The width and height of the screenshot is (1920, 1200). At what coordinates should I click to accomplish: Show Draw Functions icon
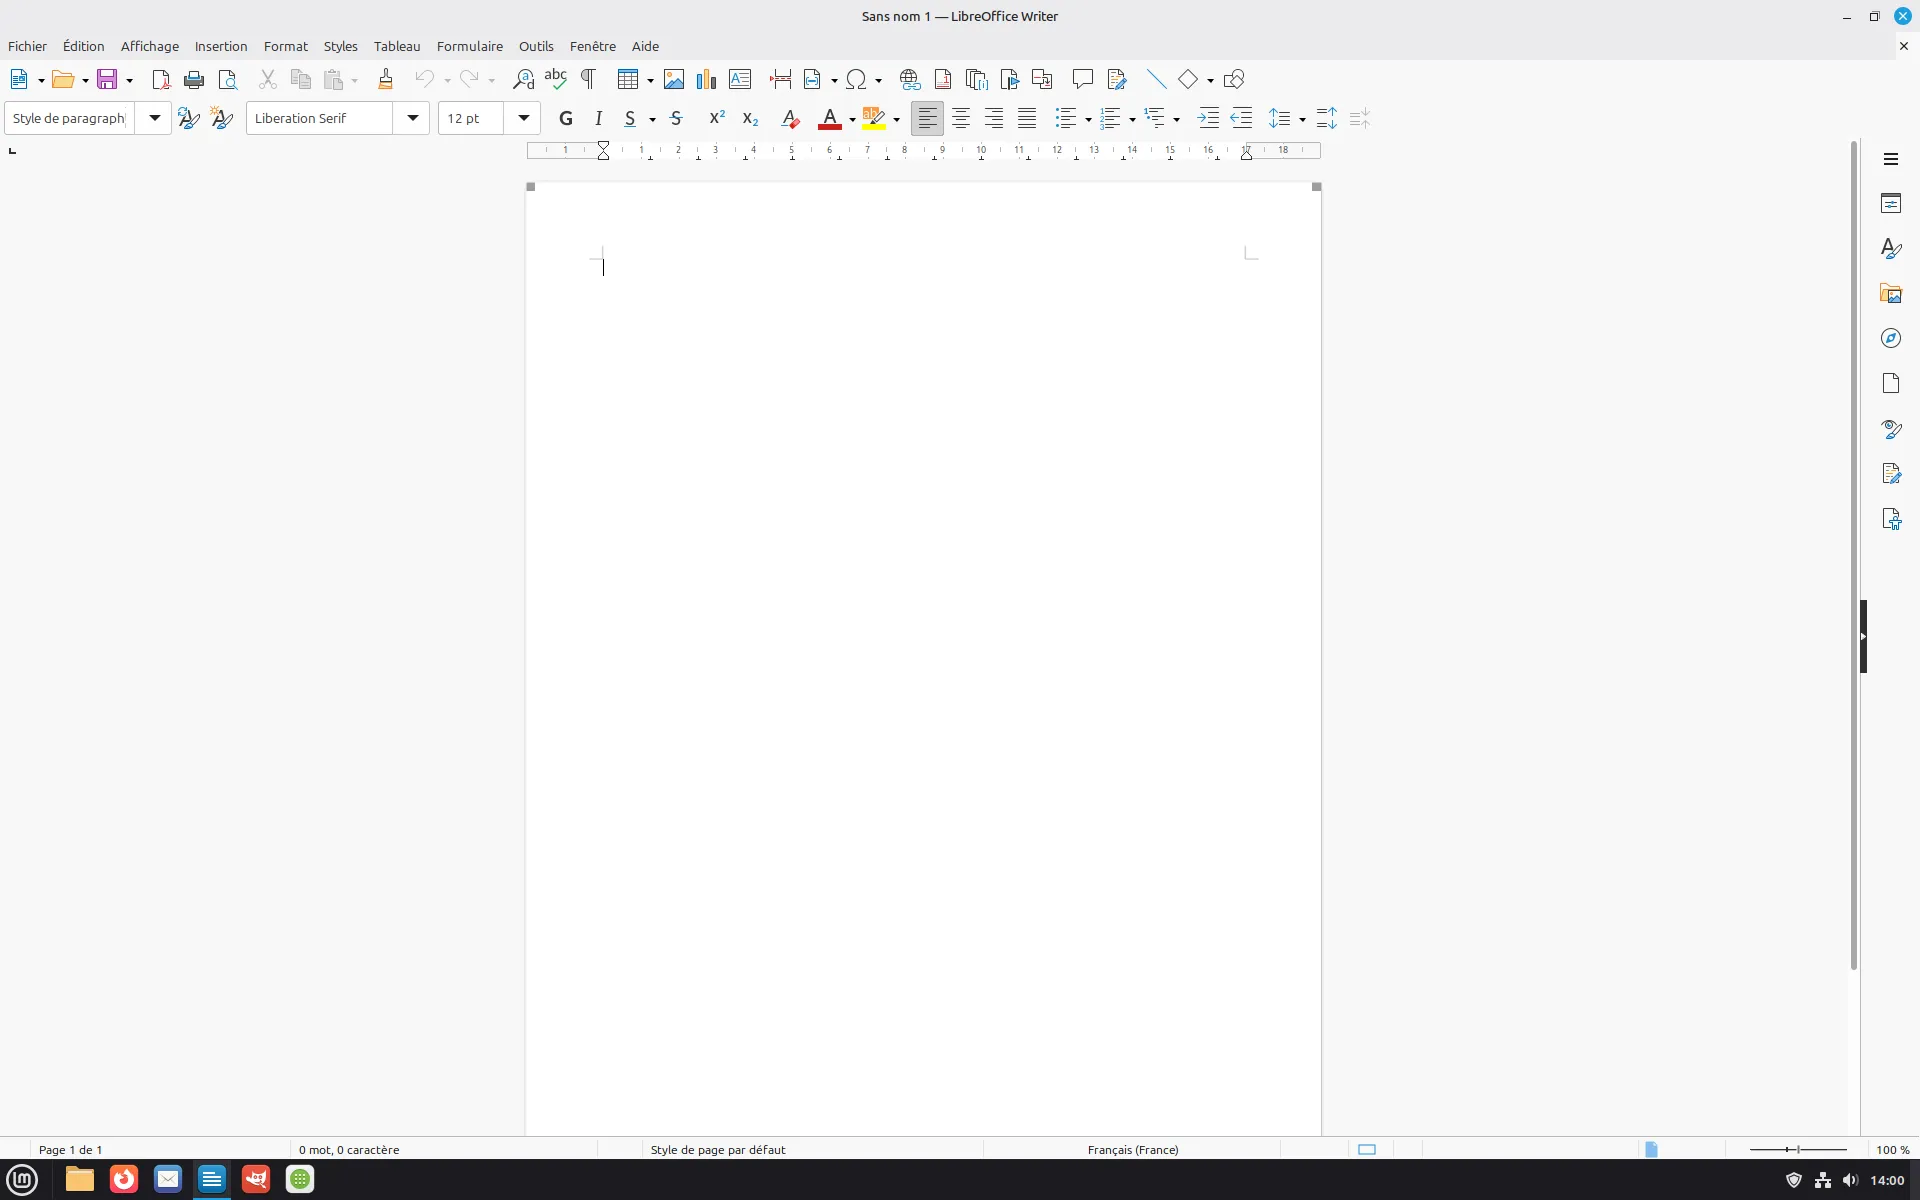pos(1234,79)
